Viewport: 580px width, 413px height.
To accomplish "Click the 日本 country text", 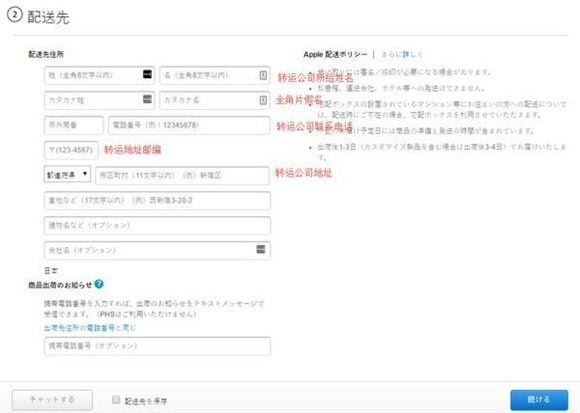I will (51, 271).
